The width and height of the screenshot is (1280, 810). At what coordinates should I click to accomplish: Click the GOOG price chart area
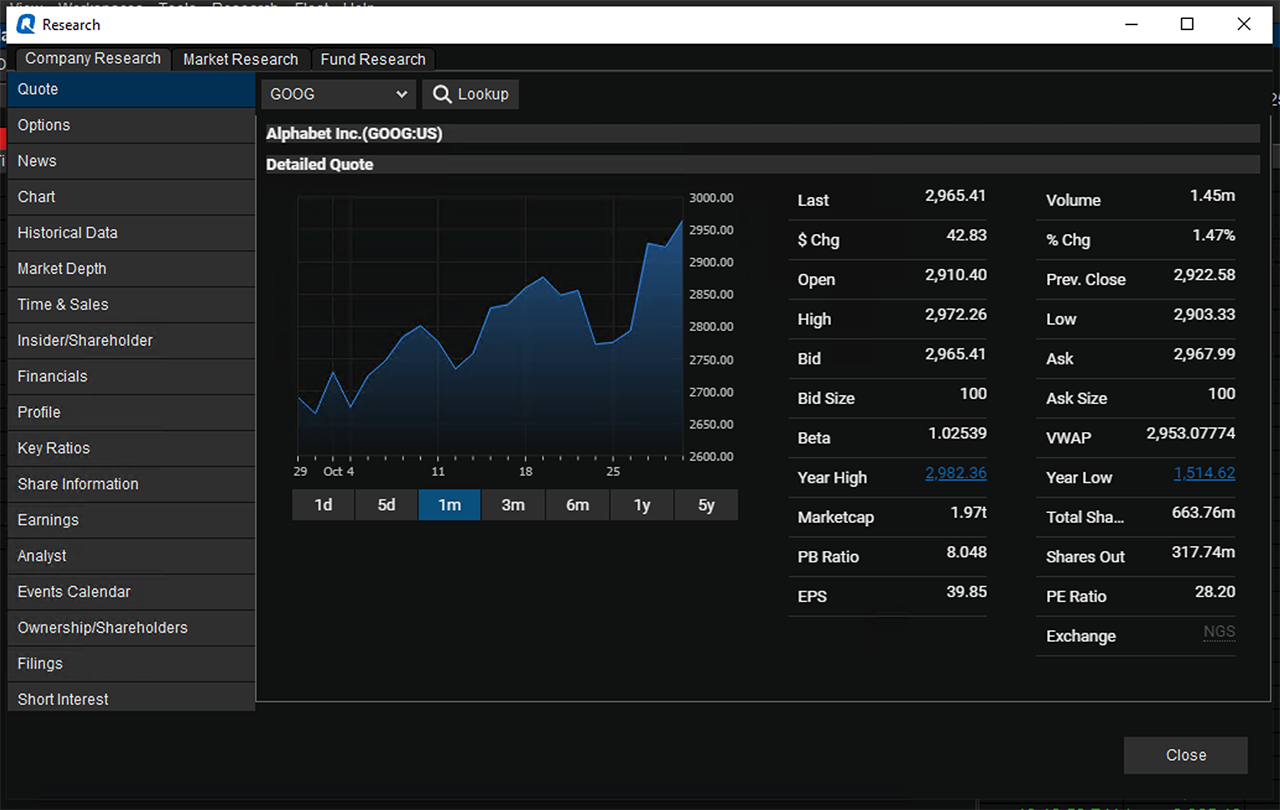[490, 326]
